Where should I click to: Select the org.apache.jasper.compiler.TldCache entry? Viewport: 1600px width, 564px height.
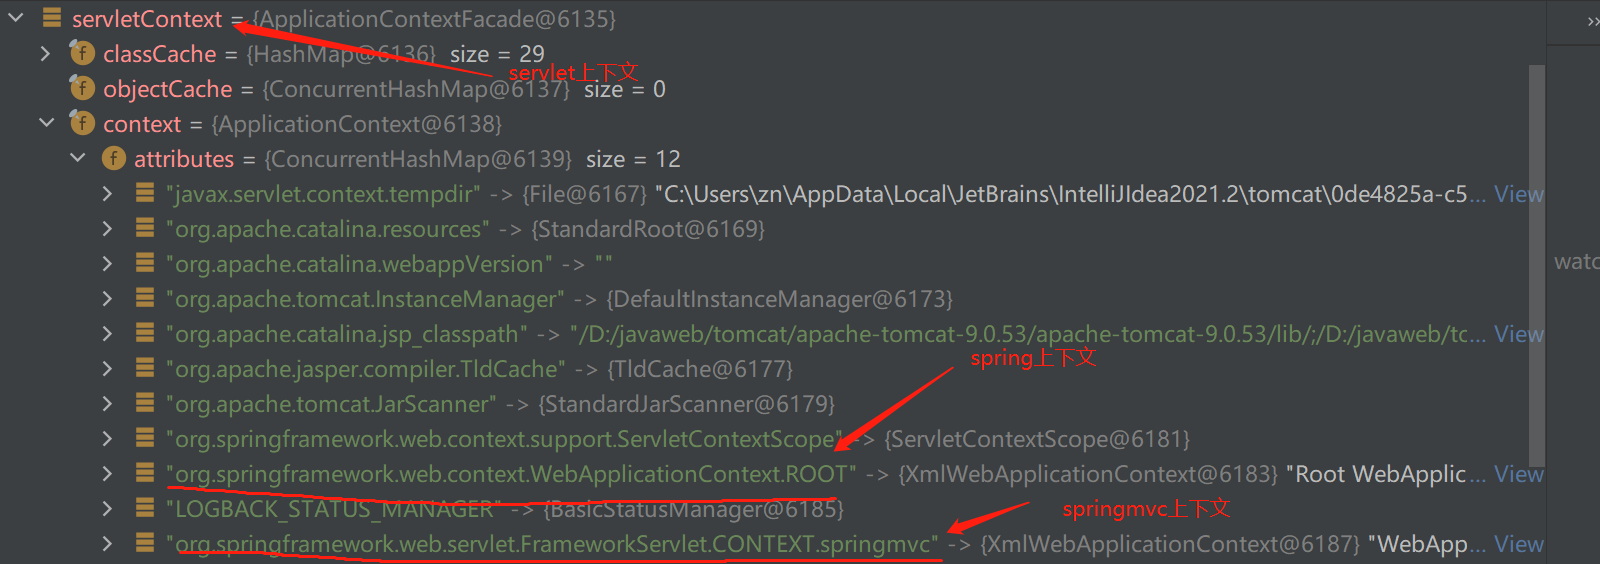tap(365, 369)
